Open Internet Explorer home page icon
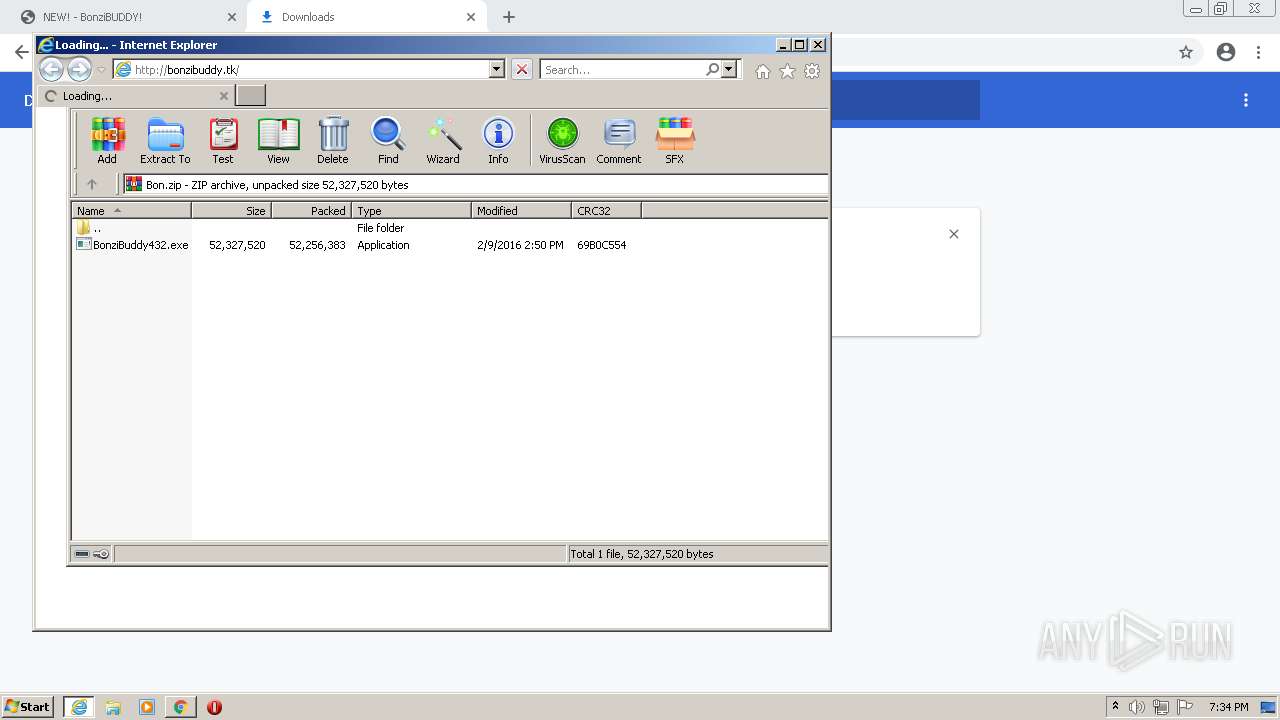This screenshot has width=1280, height=720. pos(763,71)
